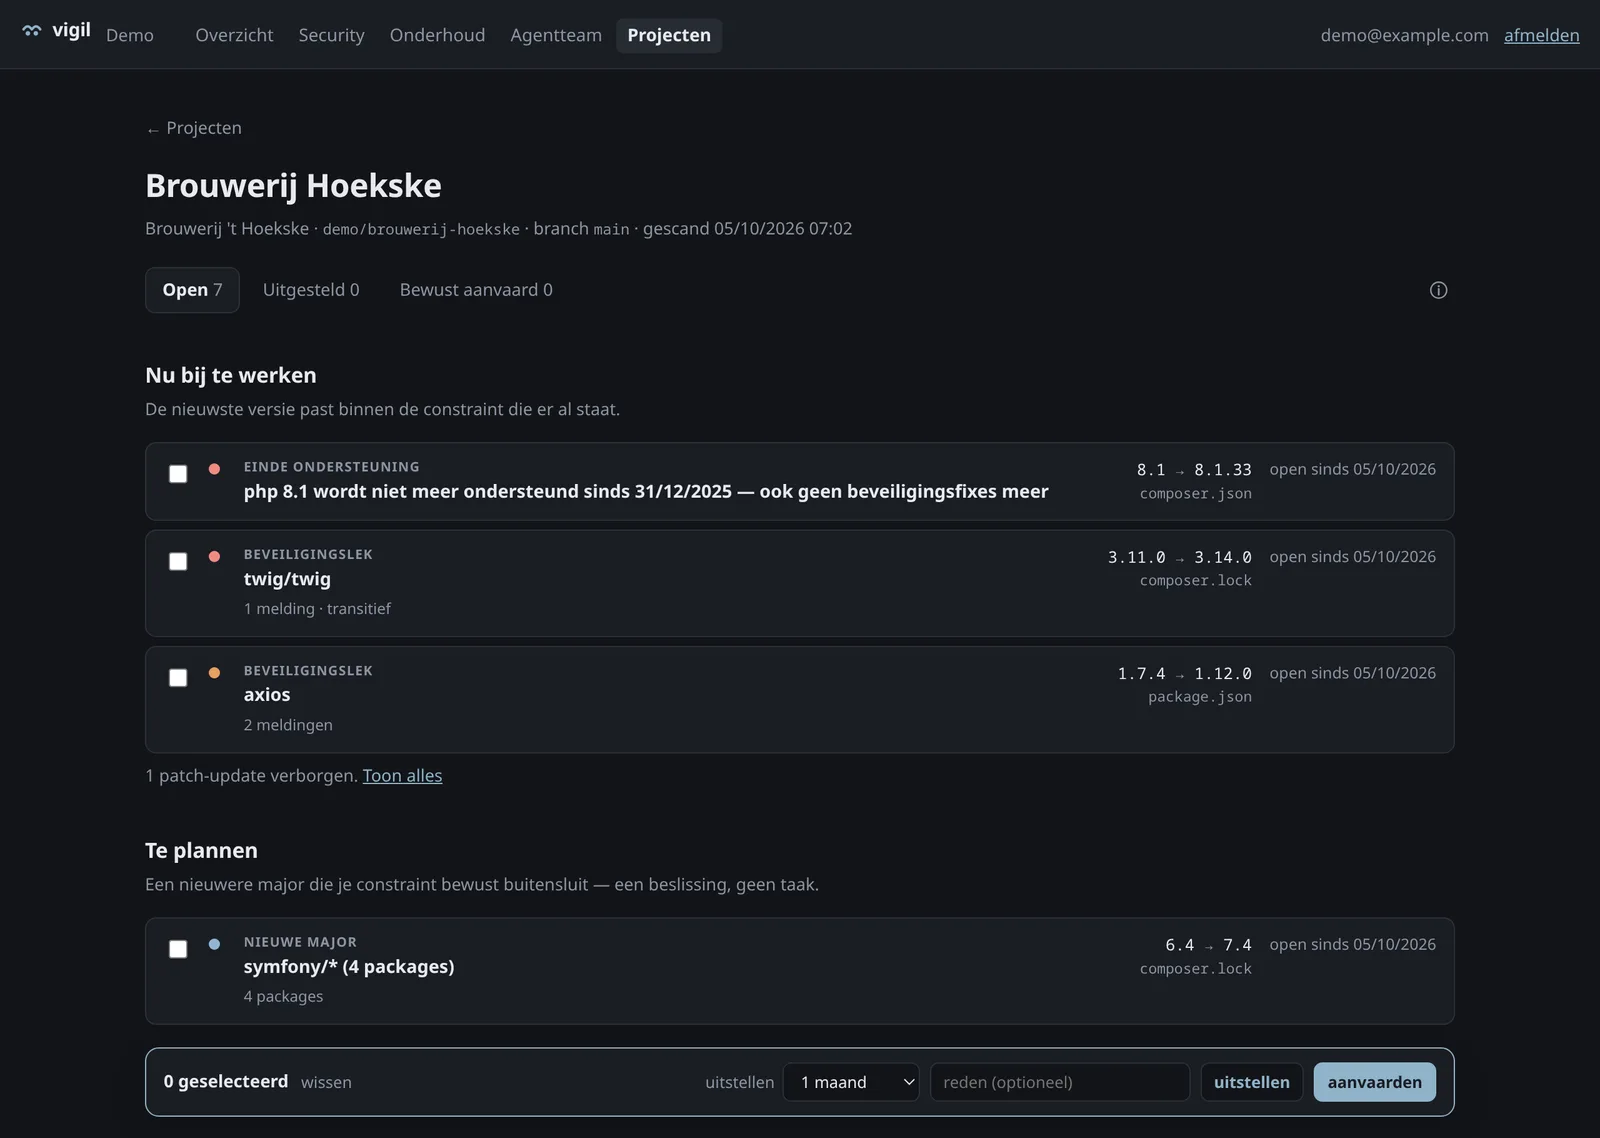Click version text 8.1 → 8.1.33
Screen dimensions: 1600x1138
pos(1194,470)
